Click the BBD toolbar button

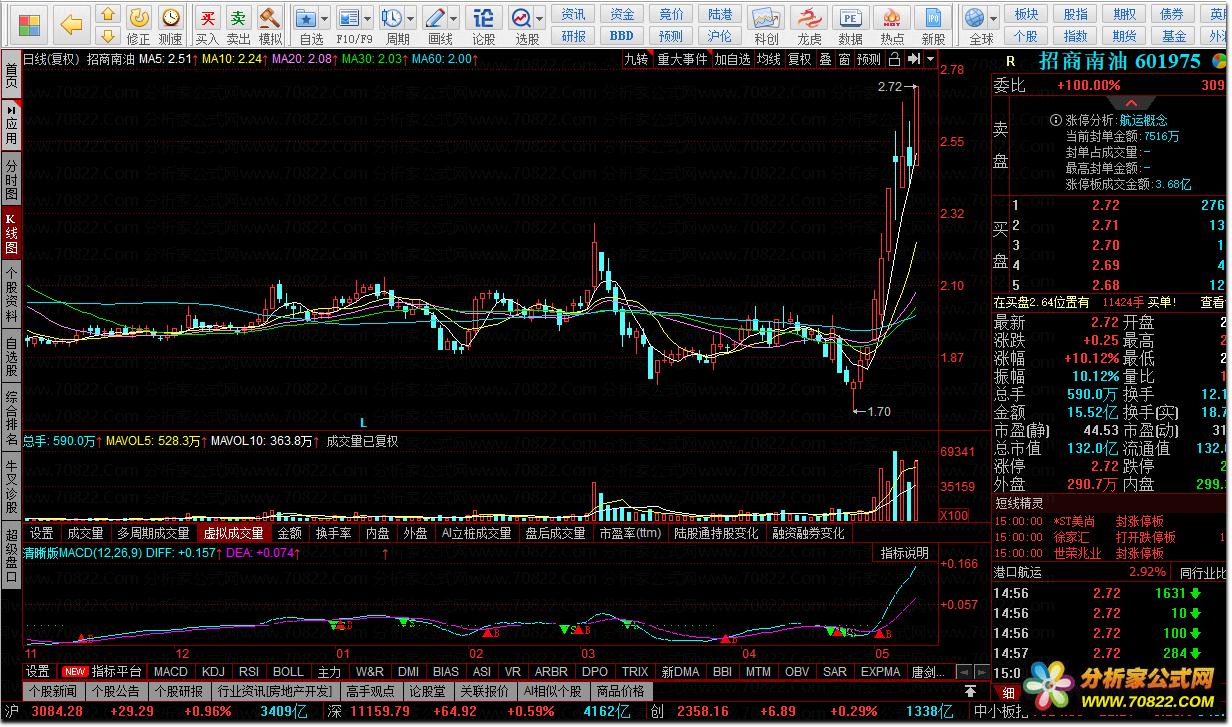pyautogui.click(x=622, y=36)
